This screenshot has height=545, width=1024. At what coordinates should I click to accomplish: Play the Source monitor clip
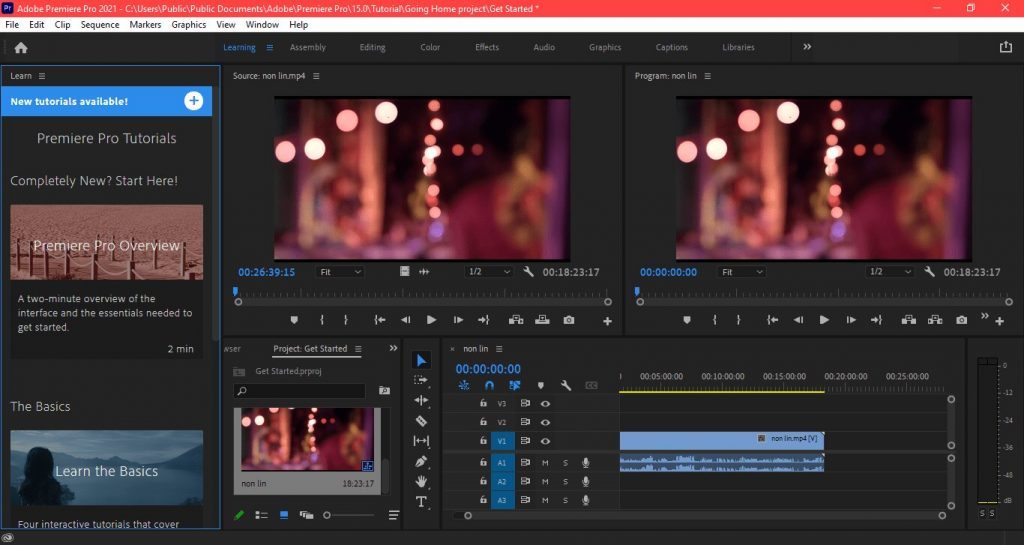(431, 320)
